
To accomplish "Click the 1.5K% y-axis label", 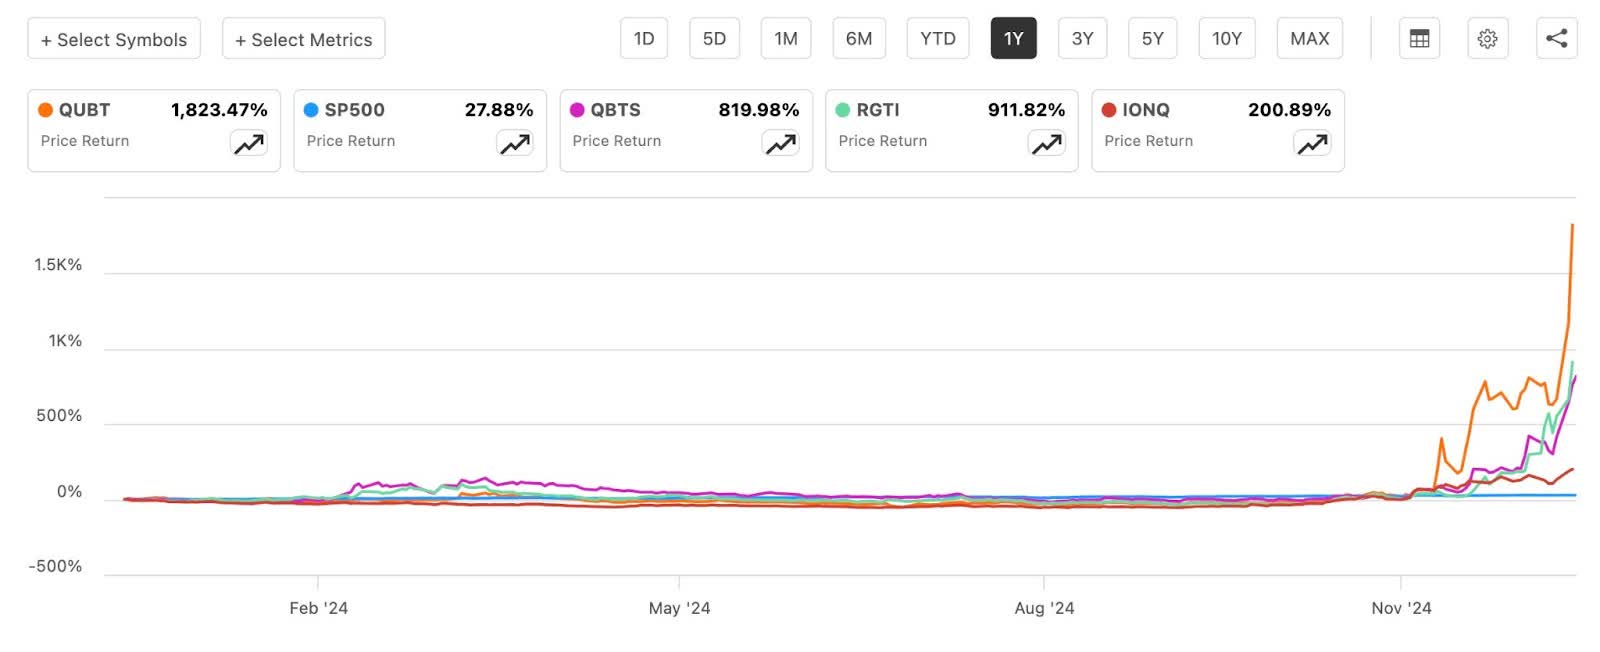I will (58, 265).
